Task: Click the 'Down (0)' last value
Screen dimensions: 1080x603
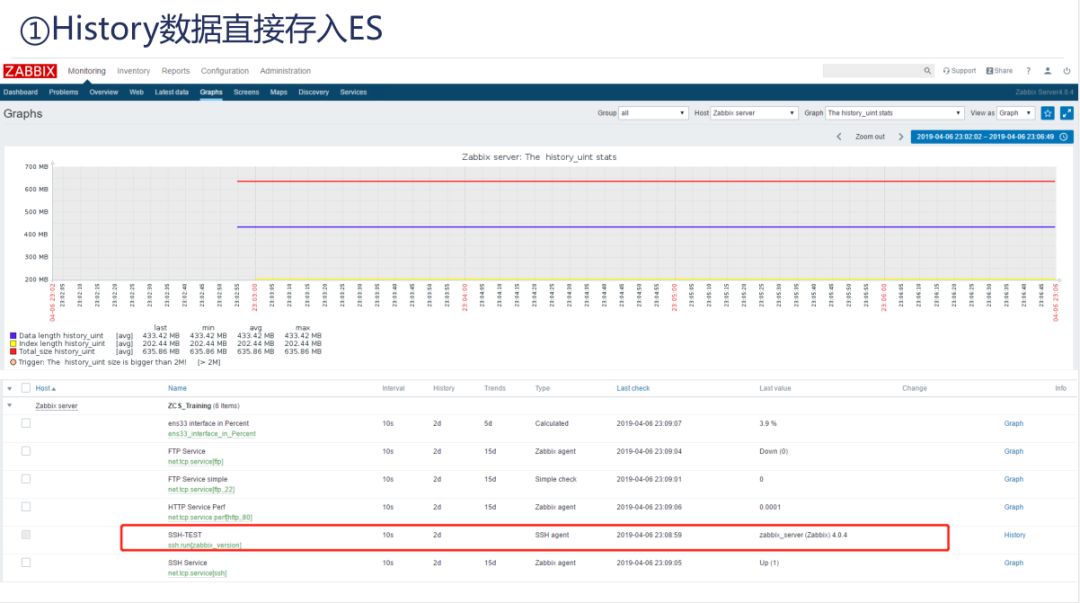Action: click(773, 451)
